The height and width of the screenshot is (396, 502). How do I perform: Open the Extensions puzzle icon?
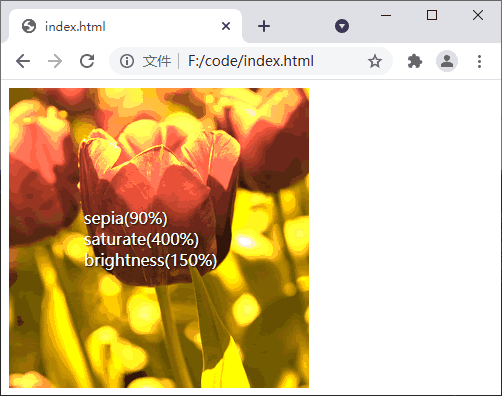415,61
